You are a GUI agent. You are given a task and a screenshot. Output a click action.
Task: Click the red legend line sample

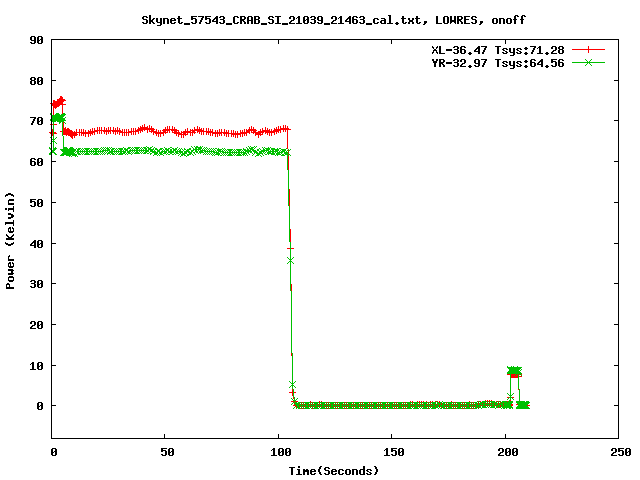point(588,50)
